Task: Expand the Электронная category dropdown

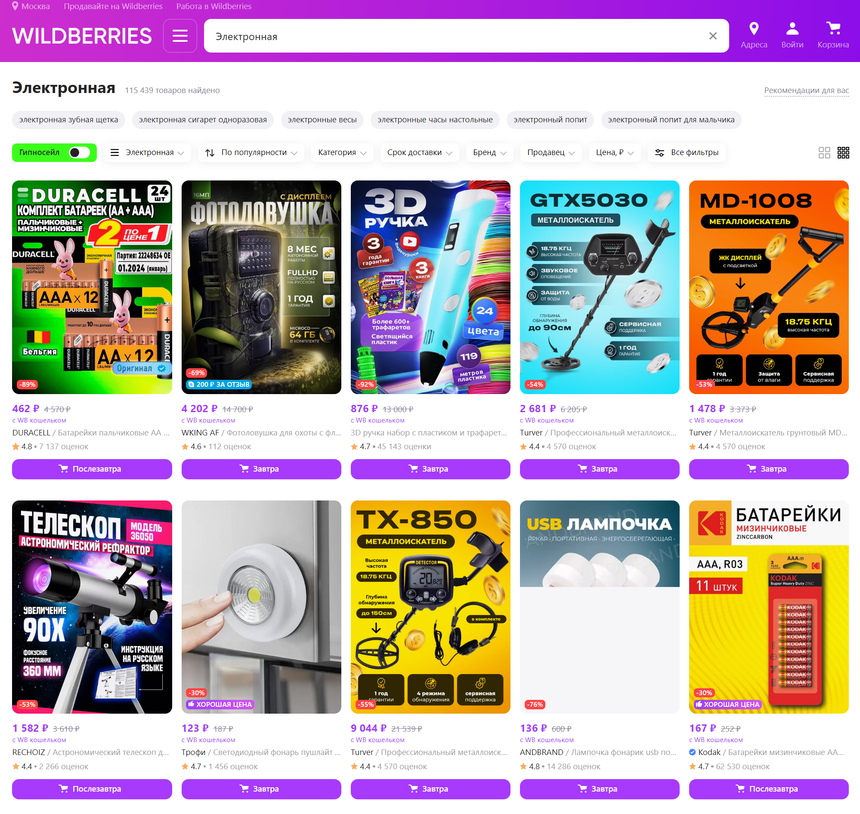Action: click(x=147, y=152)
